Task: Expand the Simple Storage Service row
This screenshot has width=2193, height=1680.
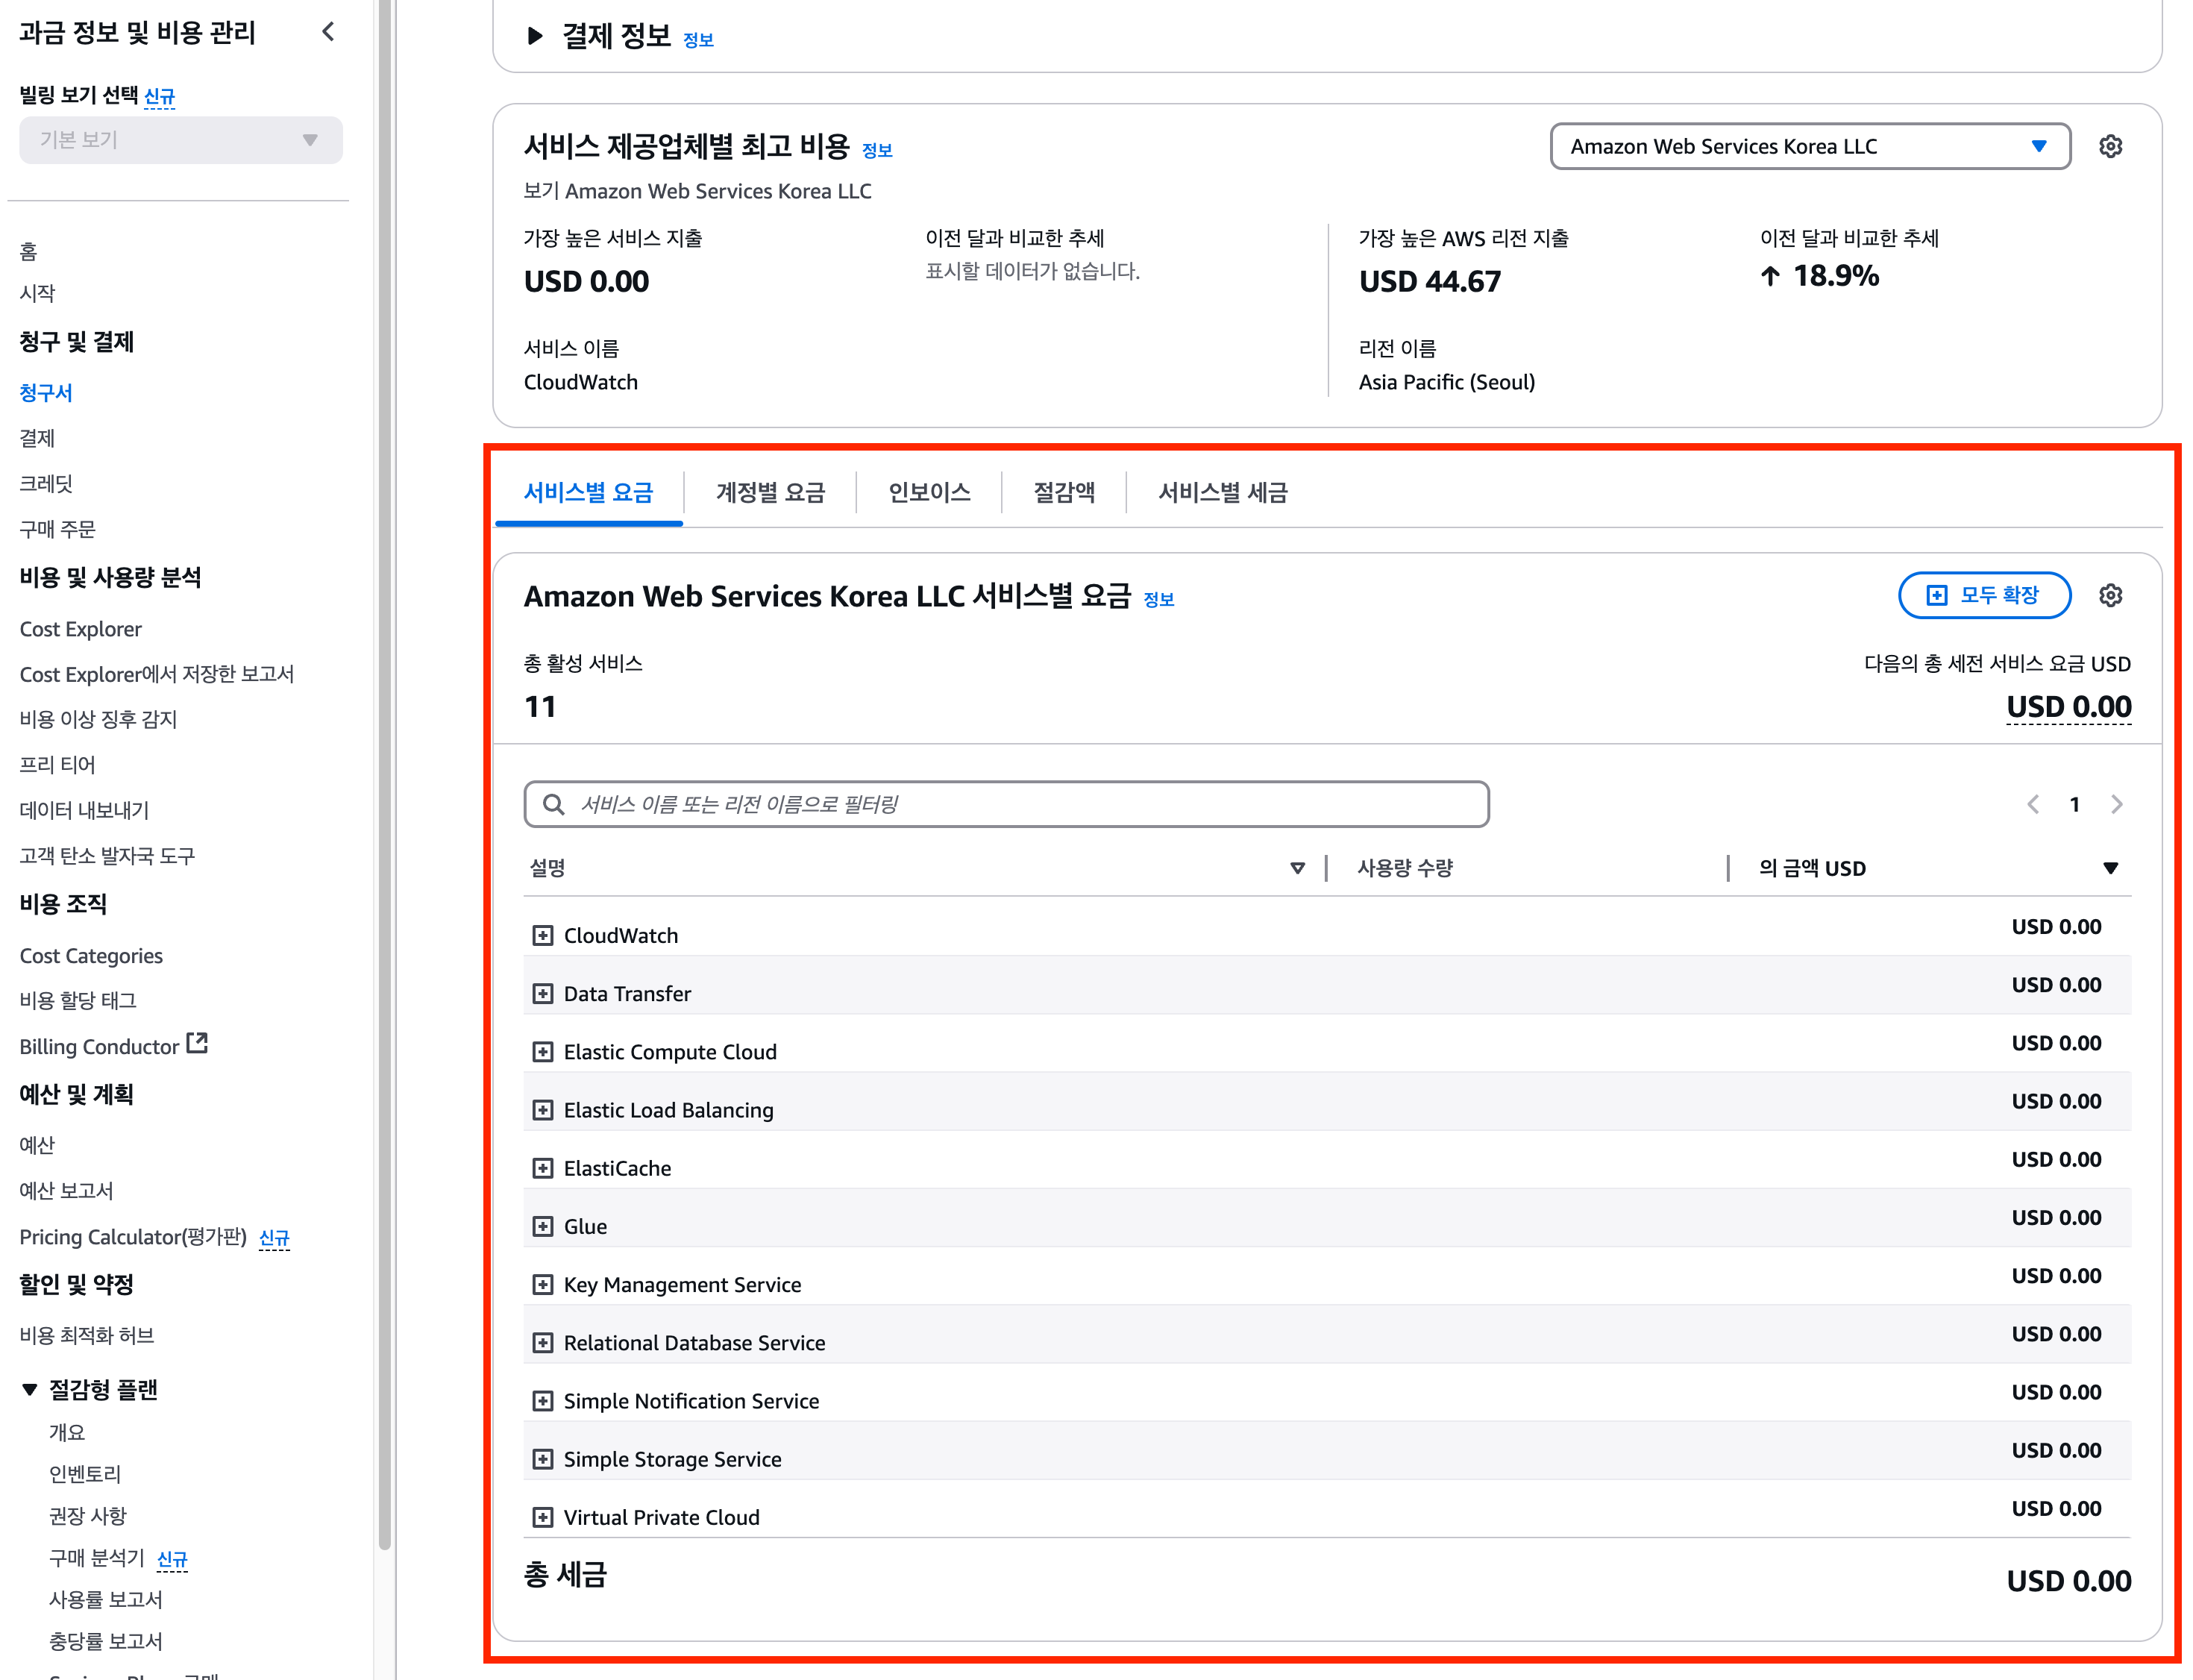Action: point(542,1459)
